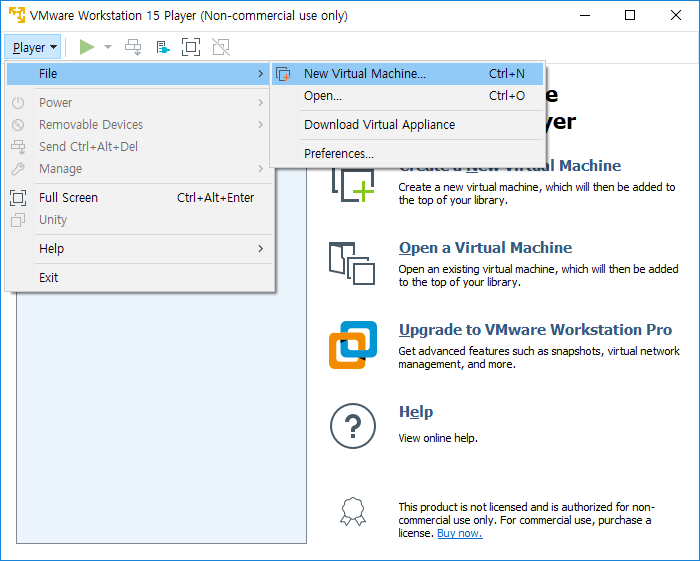Click the Open a Virtual Machine icon
The image size is (700, 561).
pyautogui.click(x=352, y=263)
